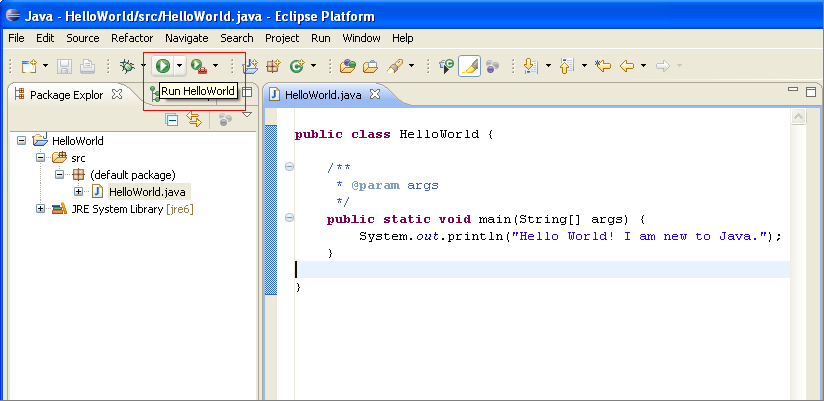Open the Run dropdown arrow

180,66
